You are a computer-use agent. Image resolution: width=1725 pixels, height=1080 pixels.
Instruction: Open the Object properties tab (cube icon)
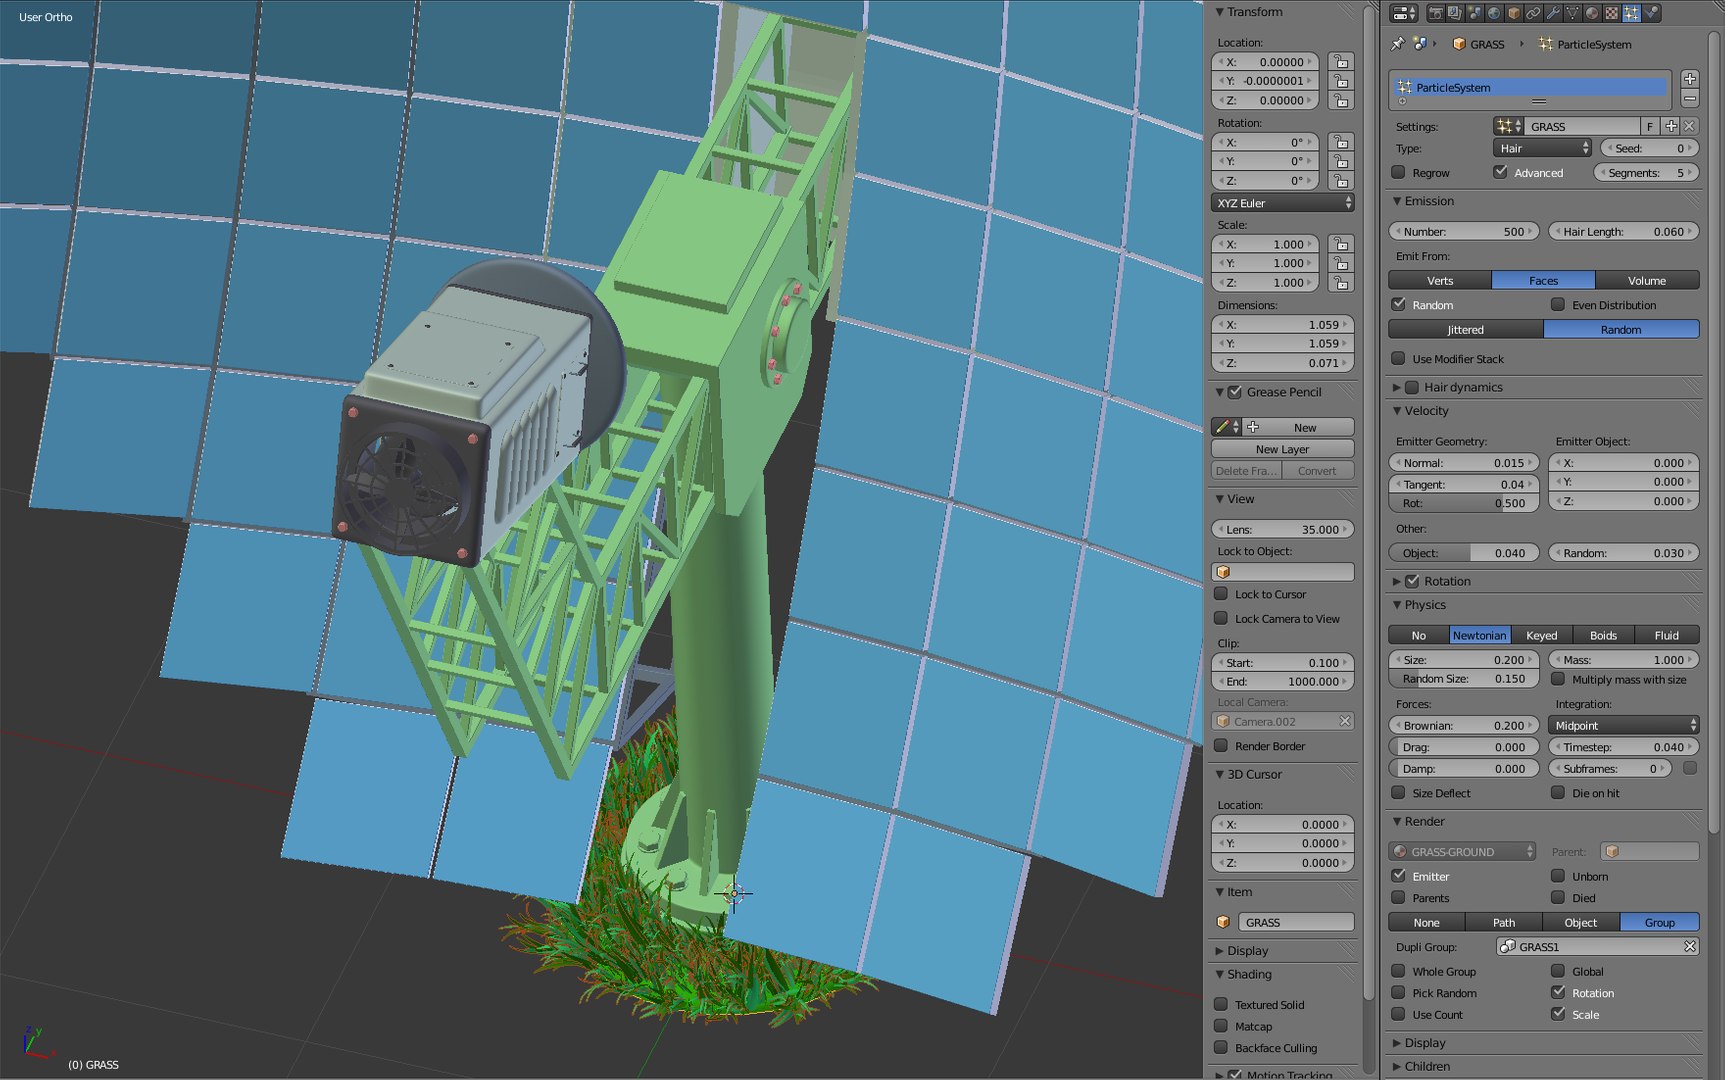click(1514, 13)
